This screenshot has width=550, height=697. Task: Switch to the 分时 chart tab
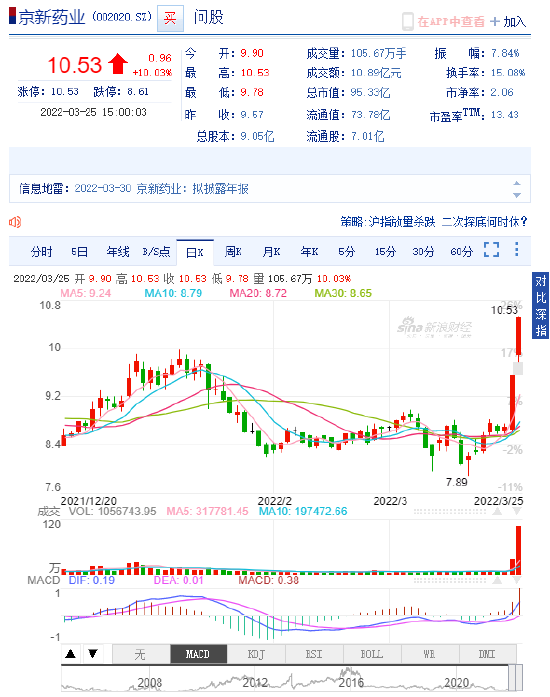coord(42,252)
